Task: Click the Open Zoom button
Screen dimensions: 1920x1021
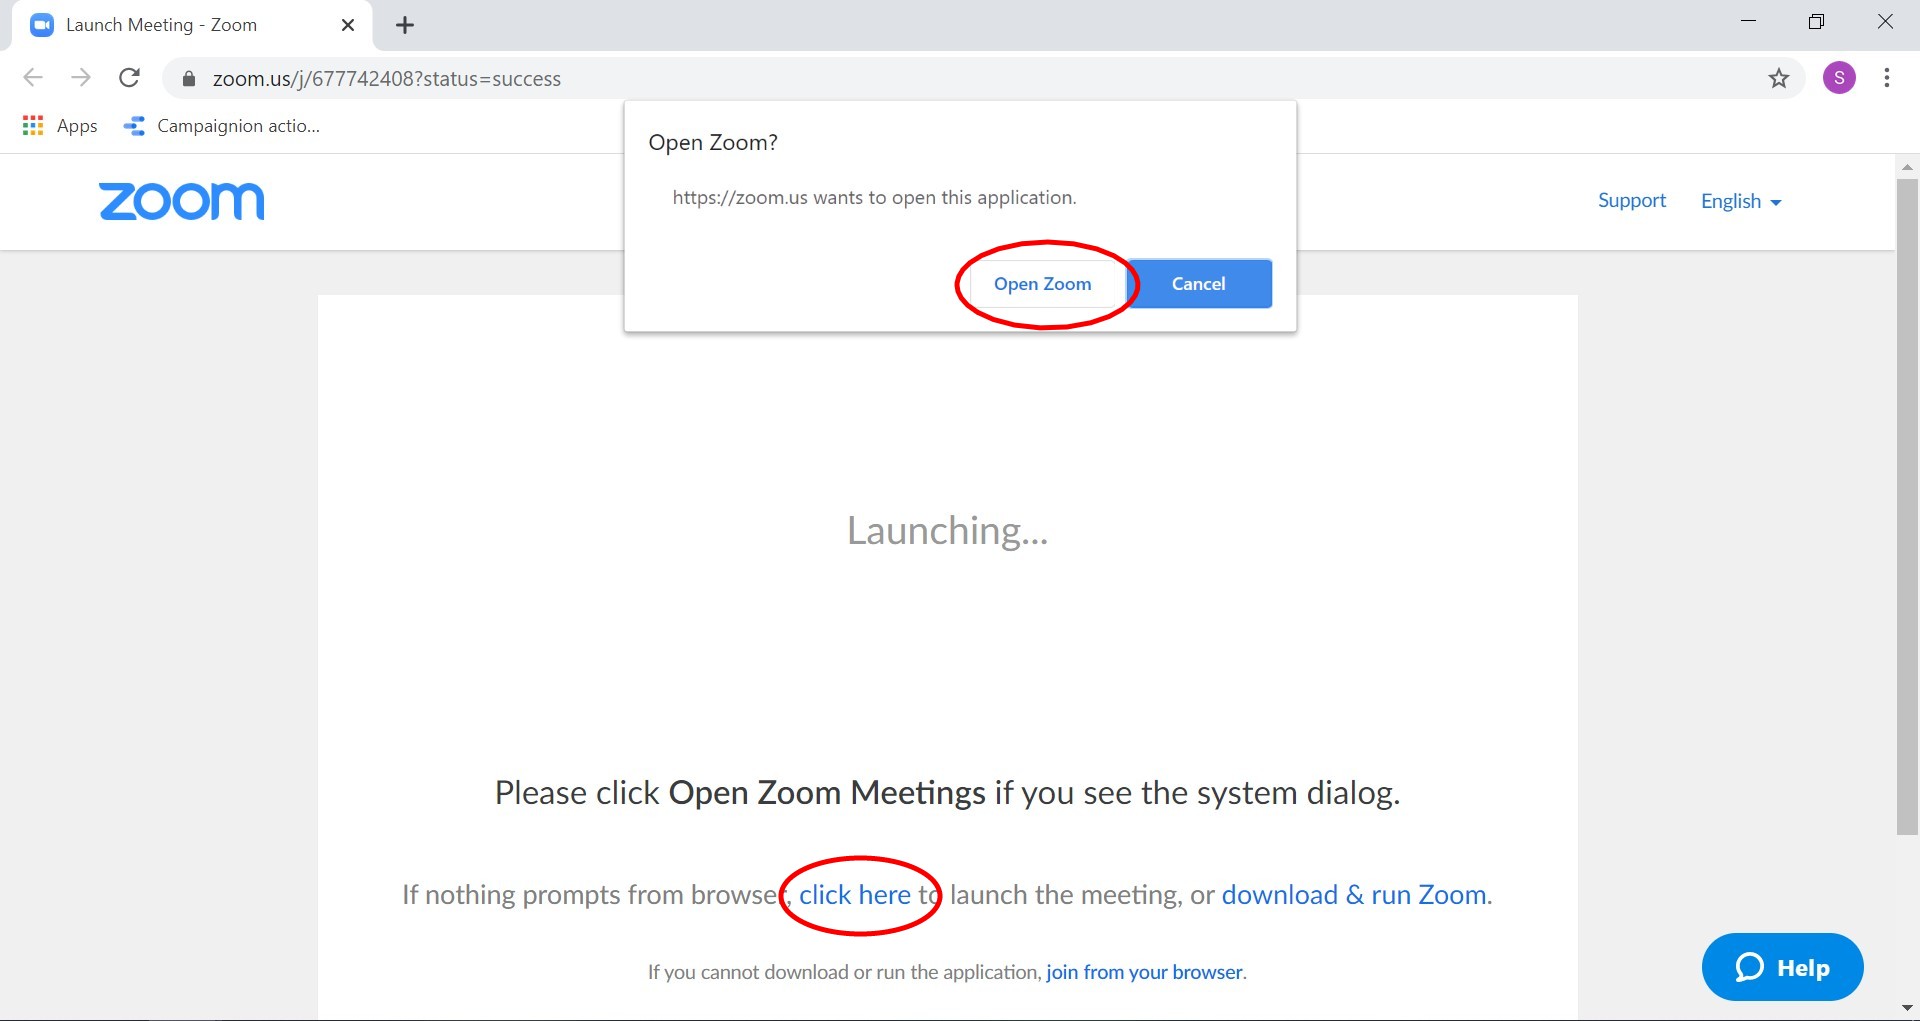Action: click(1043, 284)
